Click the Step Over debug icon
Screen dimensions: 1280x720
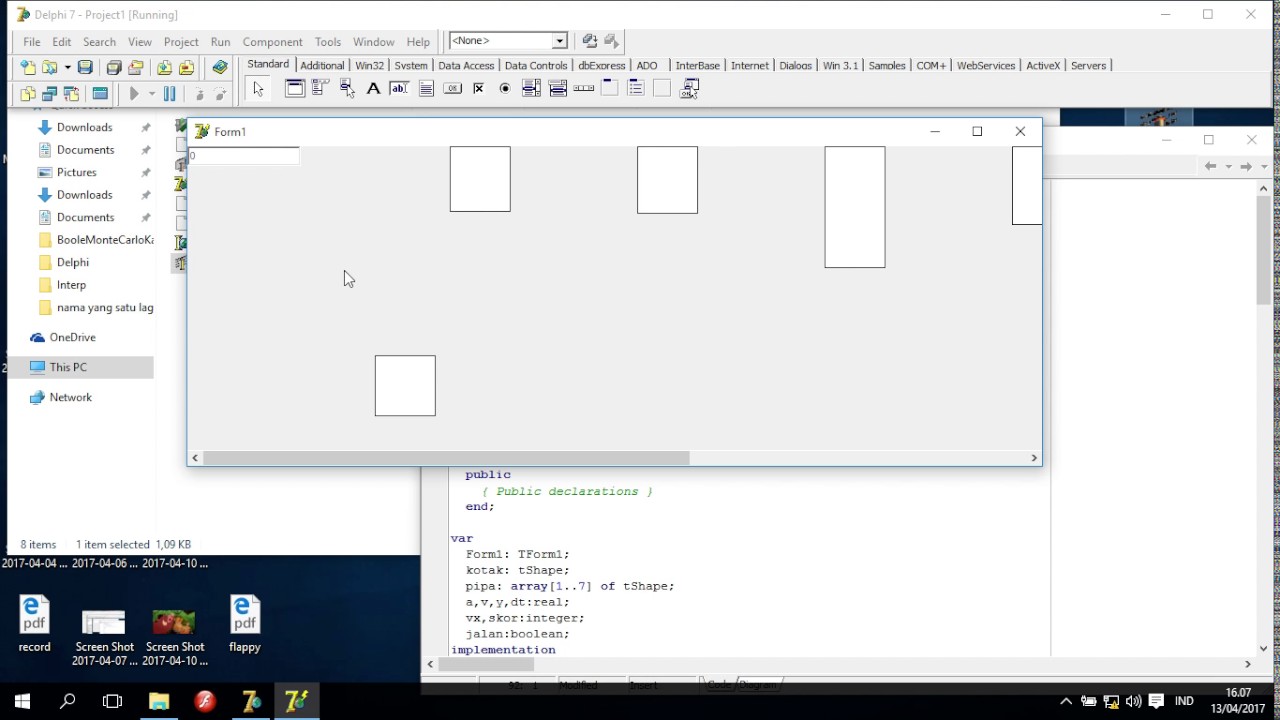pyautogui.click(x=221, y=94)
